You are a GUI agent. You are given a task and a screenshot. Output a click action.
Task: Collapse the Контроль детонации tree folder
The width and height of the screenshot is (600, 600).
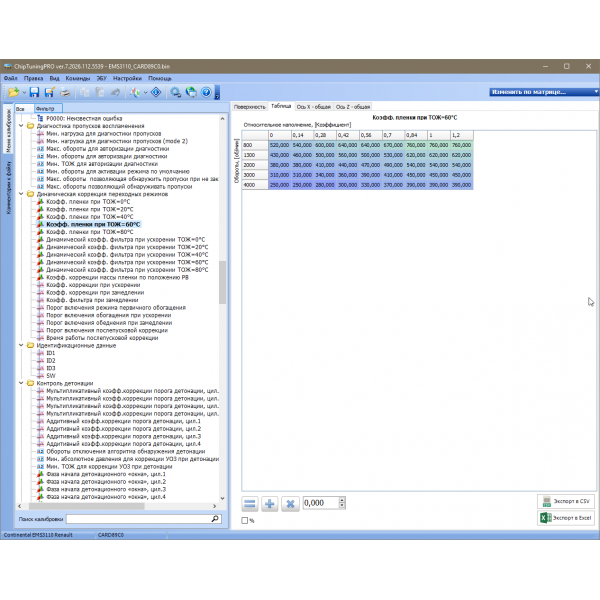(22, 383)
